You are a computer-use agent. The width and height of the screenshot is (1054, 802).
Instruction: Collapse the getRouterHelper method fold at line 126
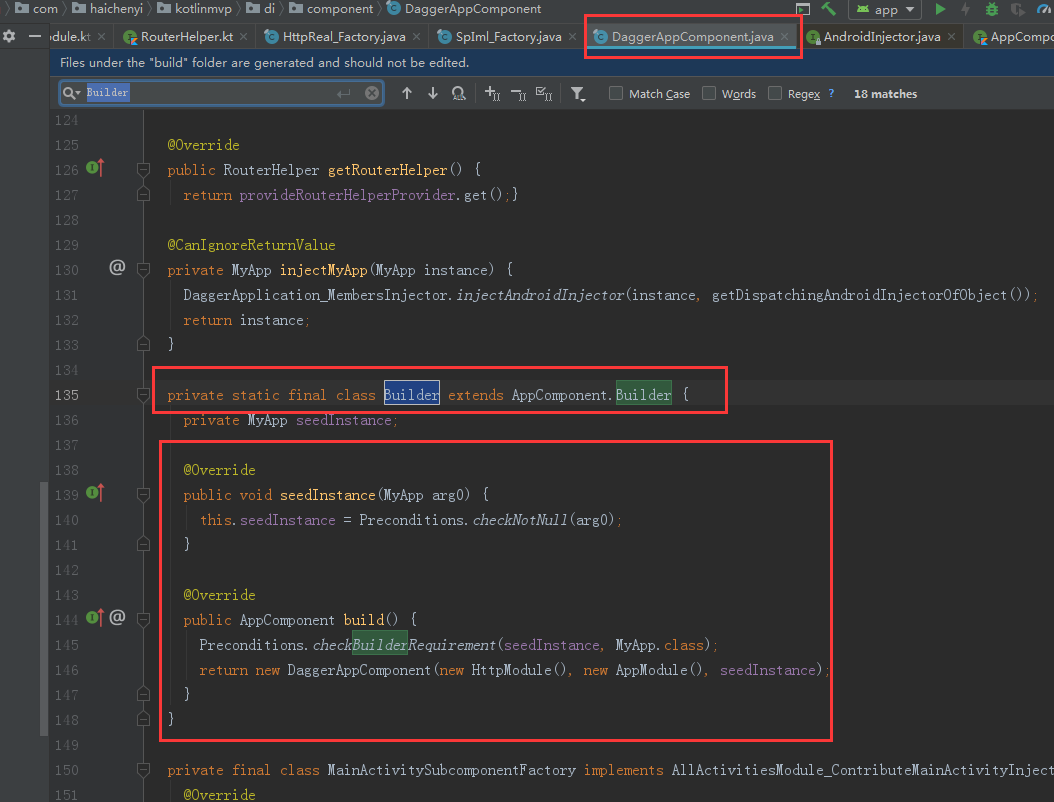(x=143, y=169)
